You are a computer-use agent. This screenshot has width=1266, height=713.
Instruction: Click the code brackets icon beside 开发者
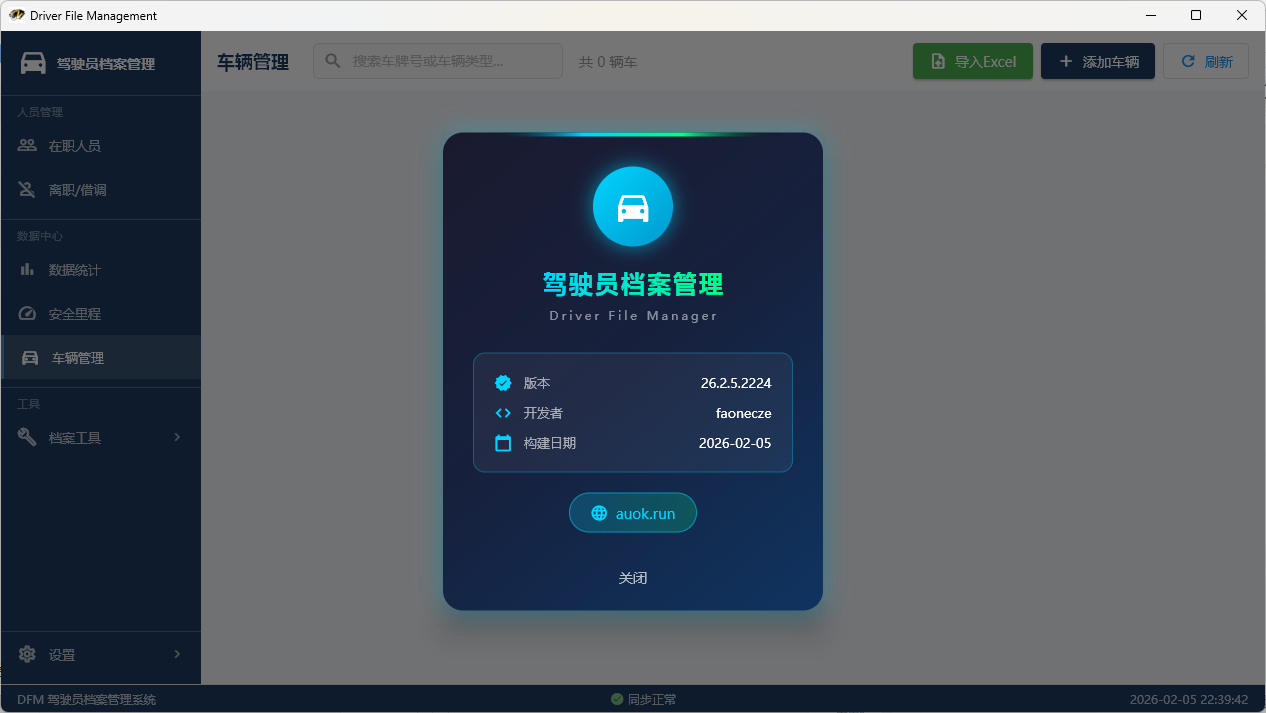pos(503,413)
